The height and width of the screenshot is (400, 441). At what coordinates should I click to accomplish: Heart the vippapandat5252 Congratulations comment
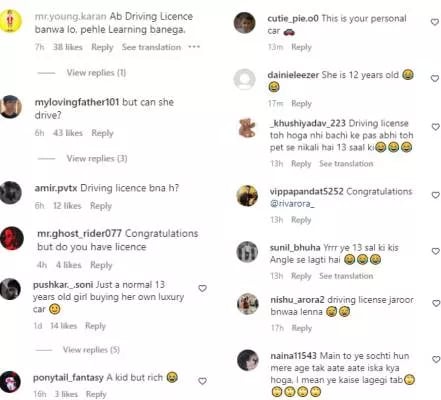pyautogui.click(x=435, y=195)
